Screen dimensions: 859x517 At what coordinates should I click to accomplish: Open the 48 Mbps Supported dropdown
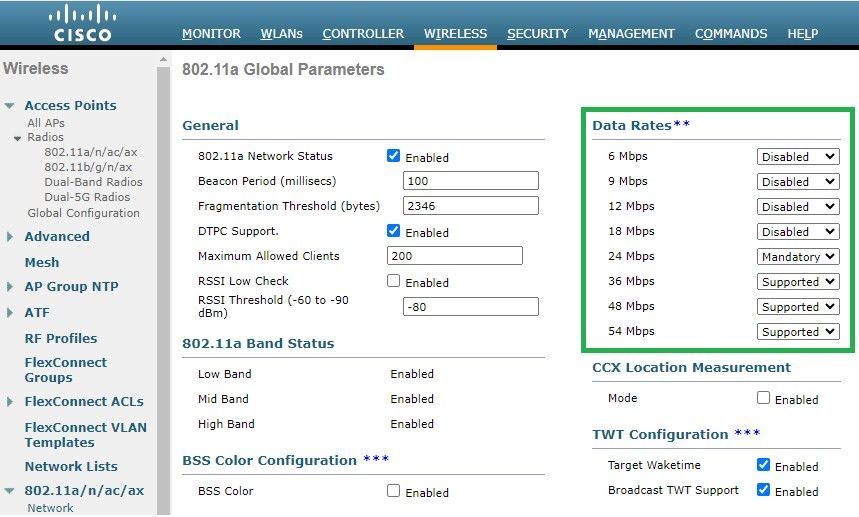pos(798,307)
